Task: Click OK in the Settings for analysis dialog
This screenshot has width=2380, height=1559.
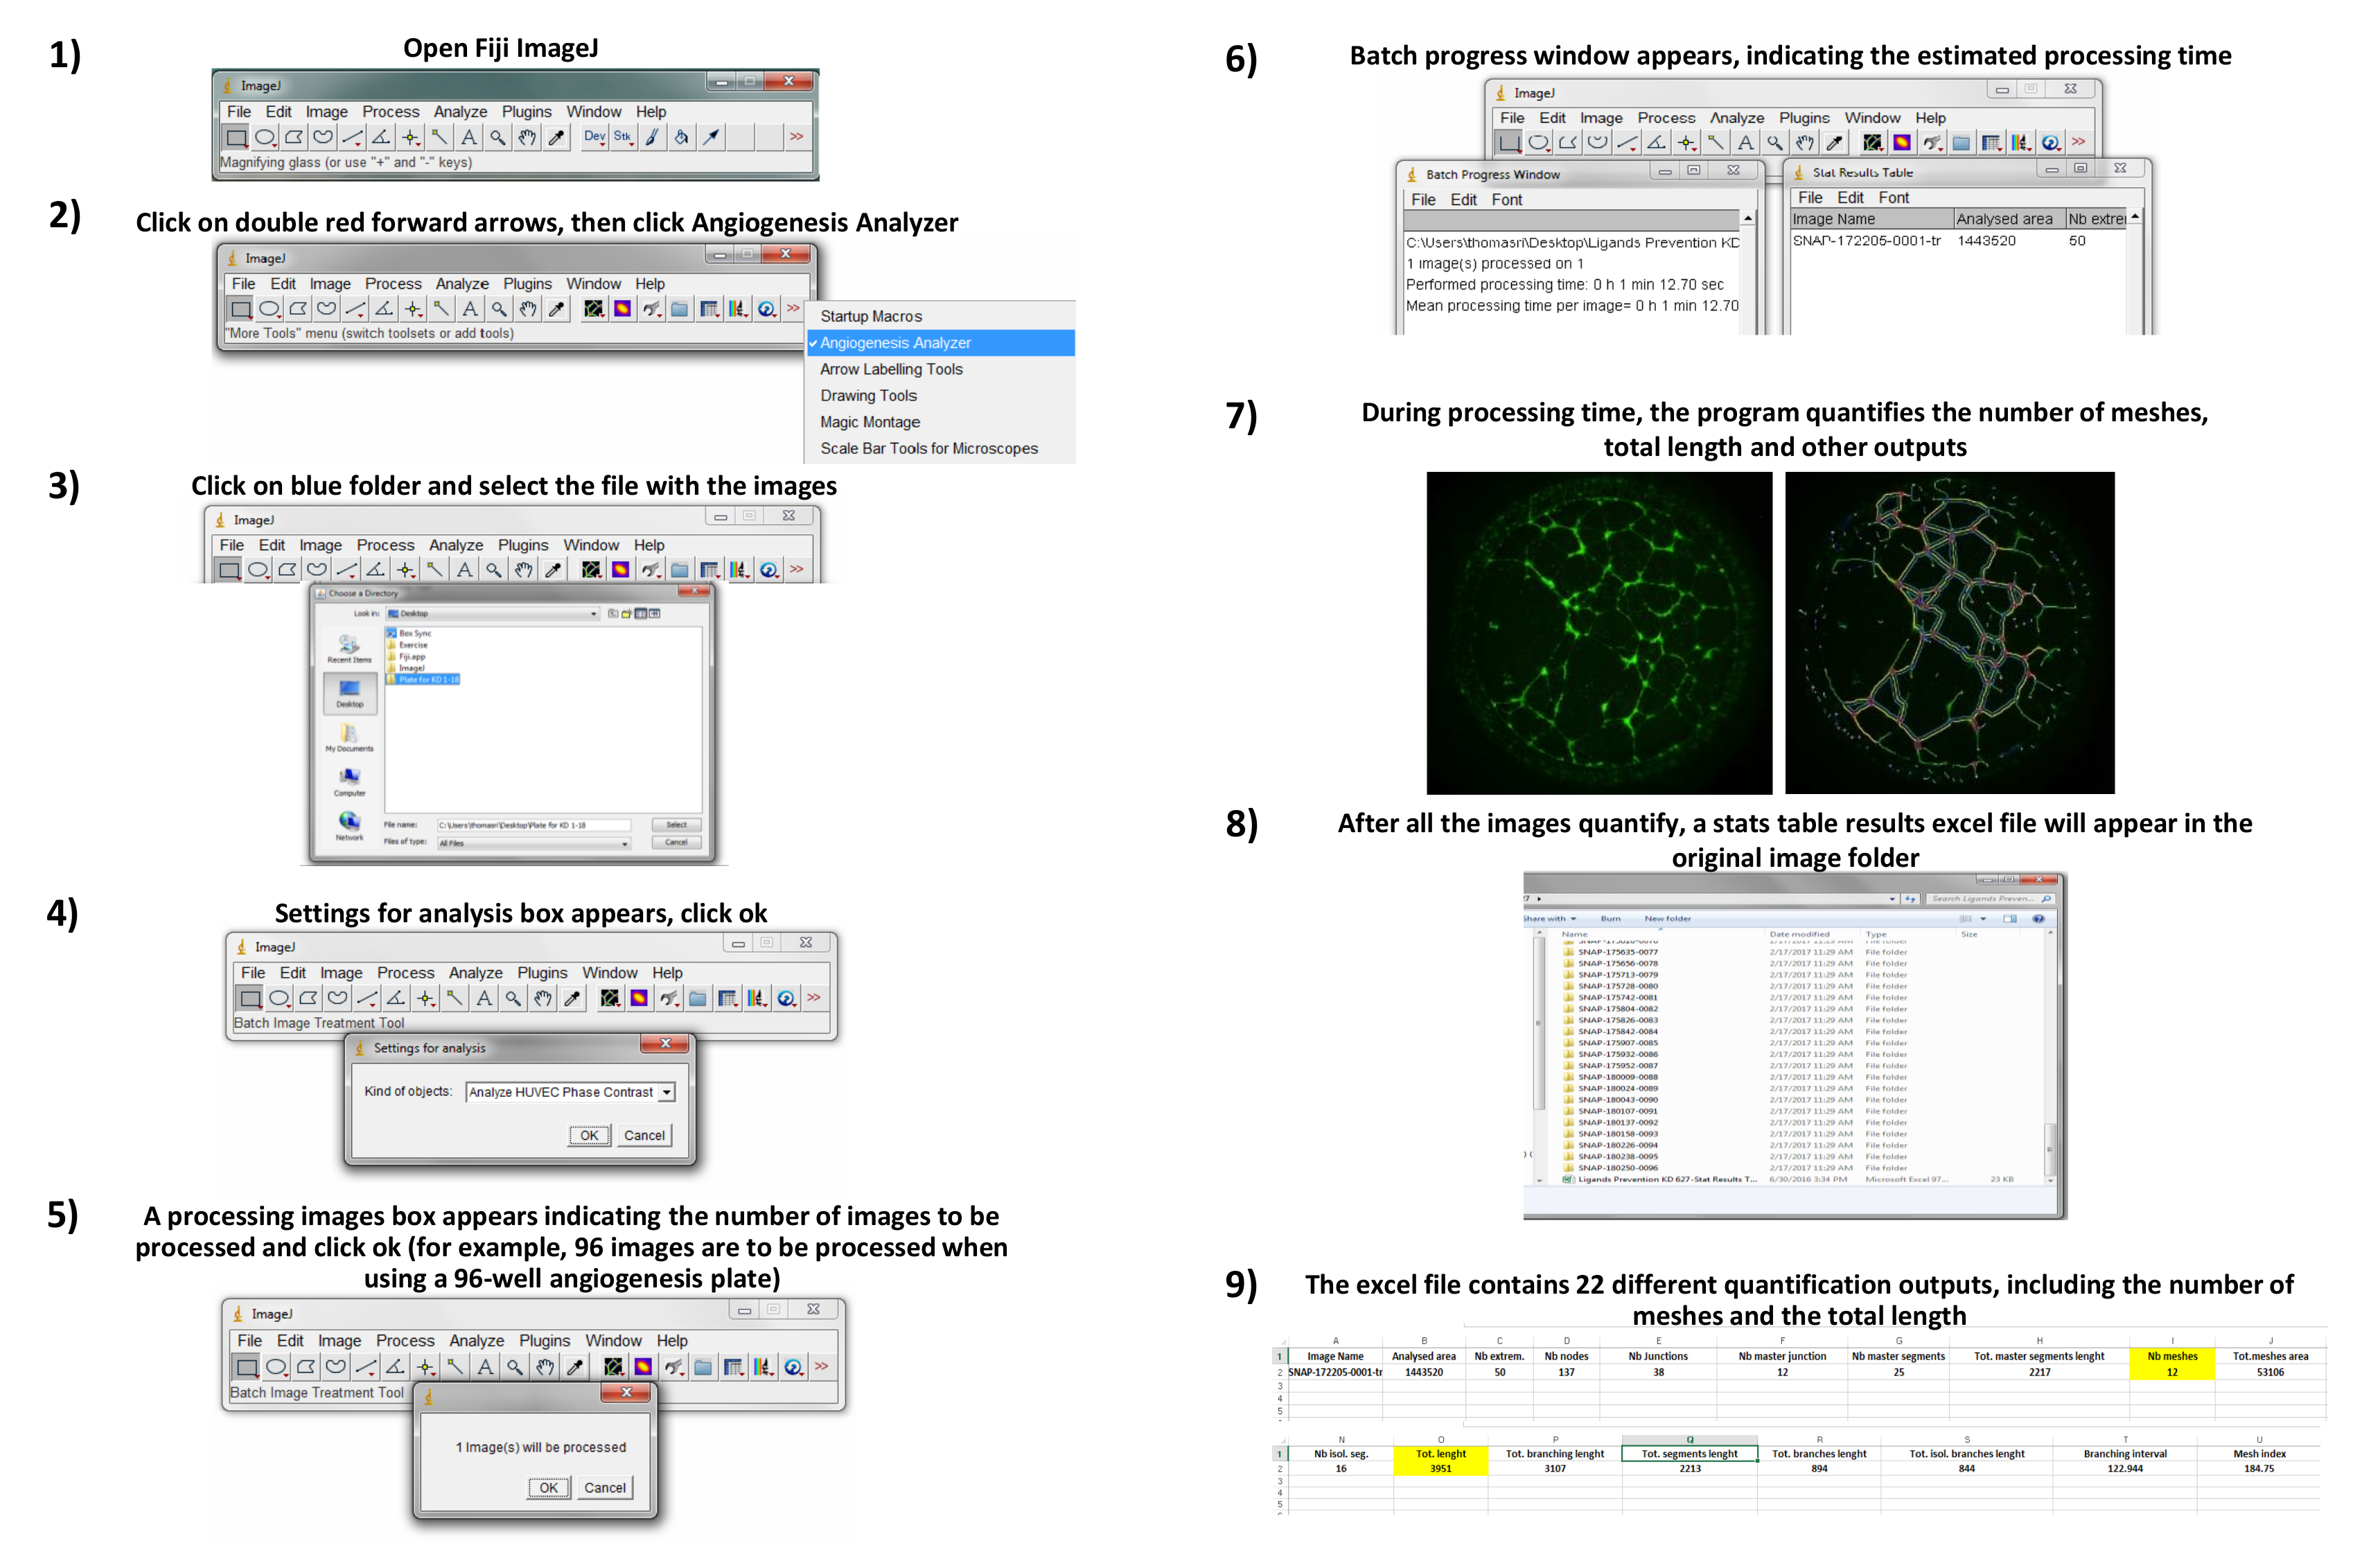Action: pos(589,1136)
